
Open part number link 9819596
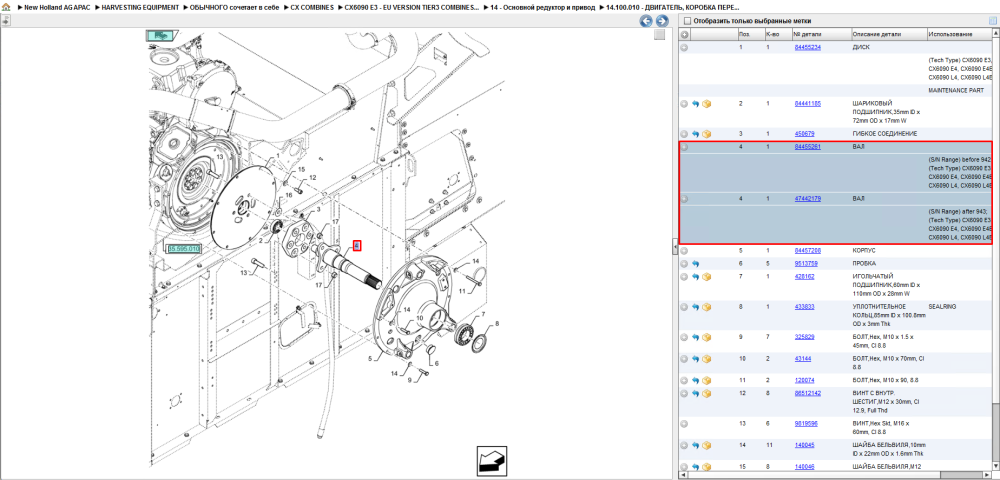(x=806, y=423)
